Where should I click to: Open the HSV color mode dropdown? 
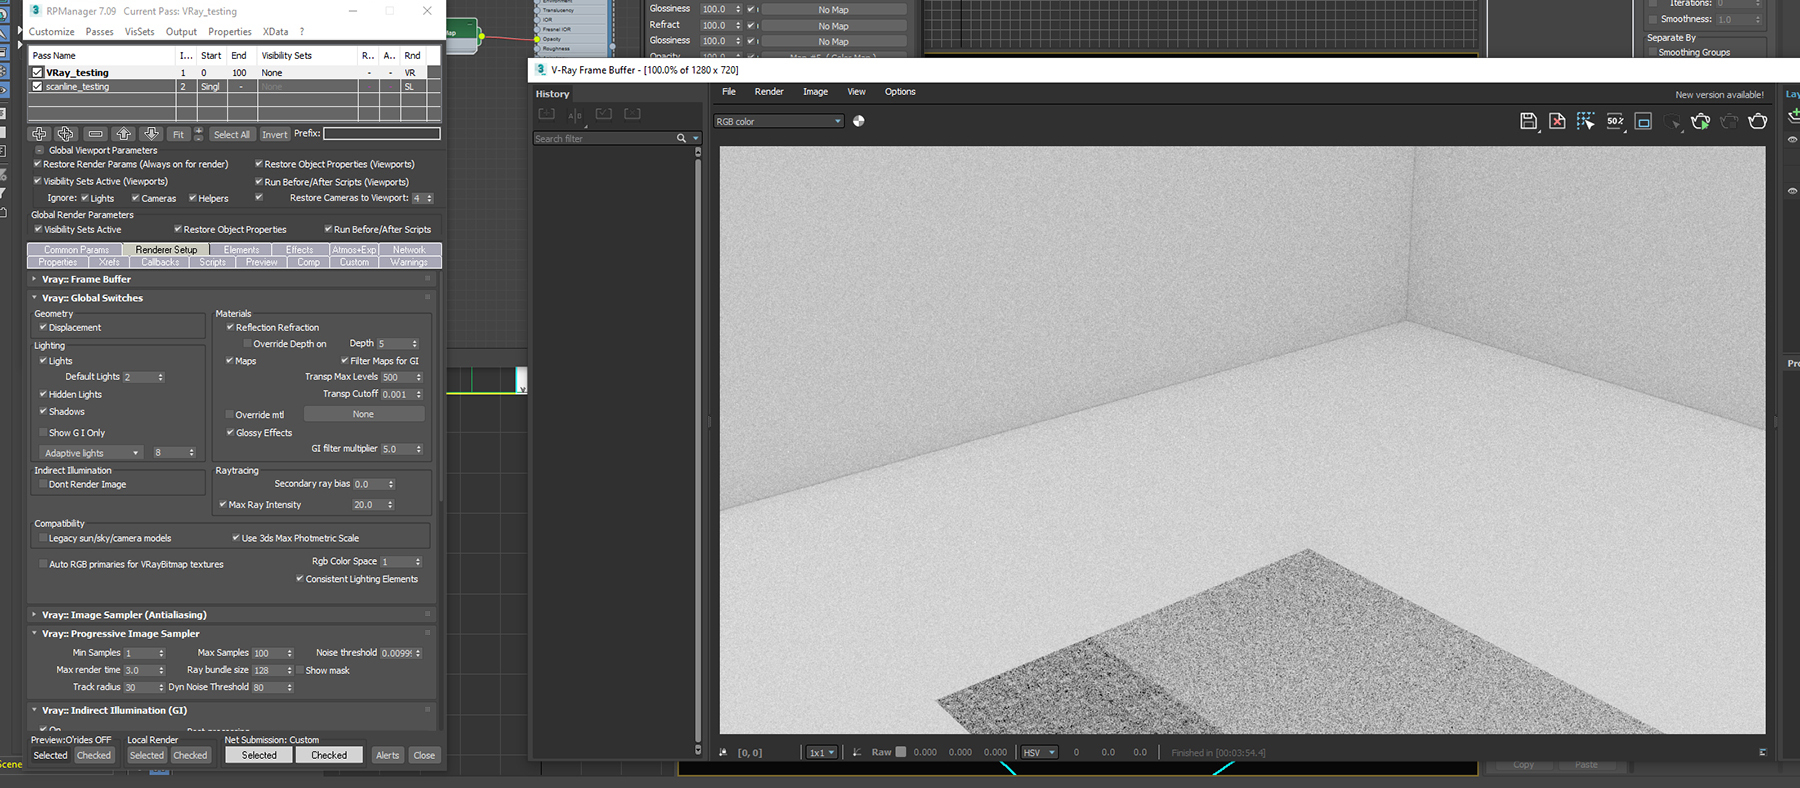pos(1038,752)
